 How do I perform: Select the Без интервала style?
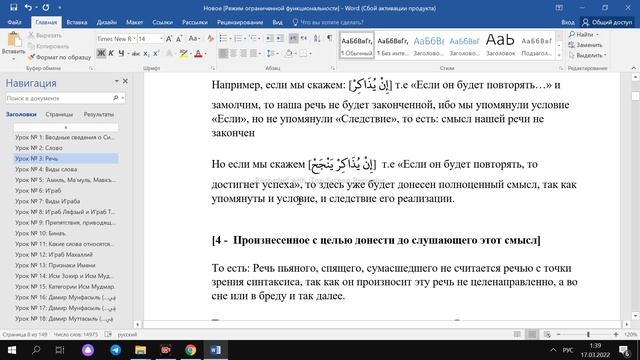(x=393, y=46)
